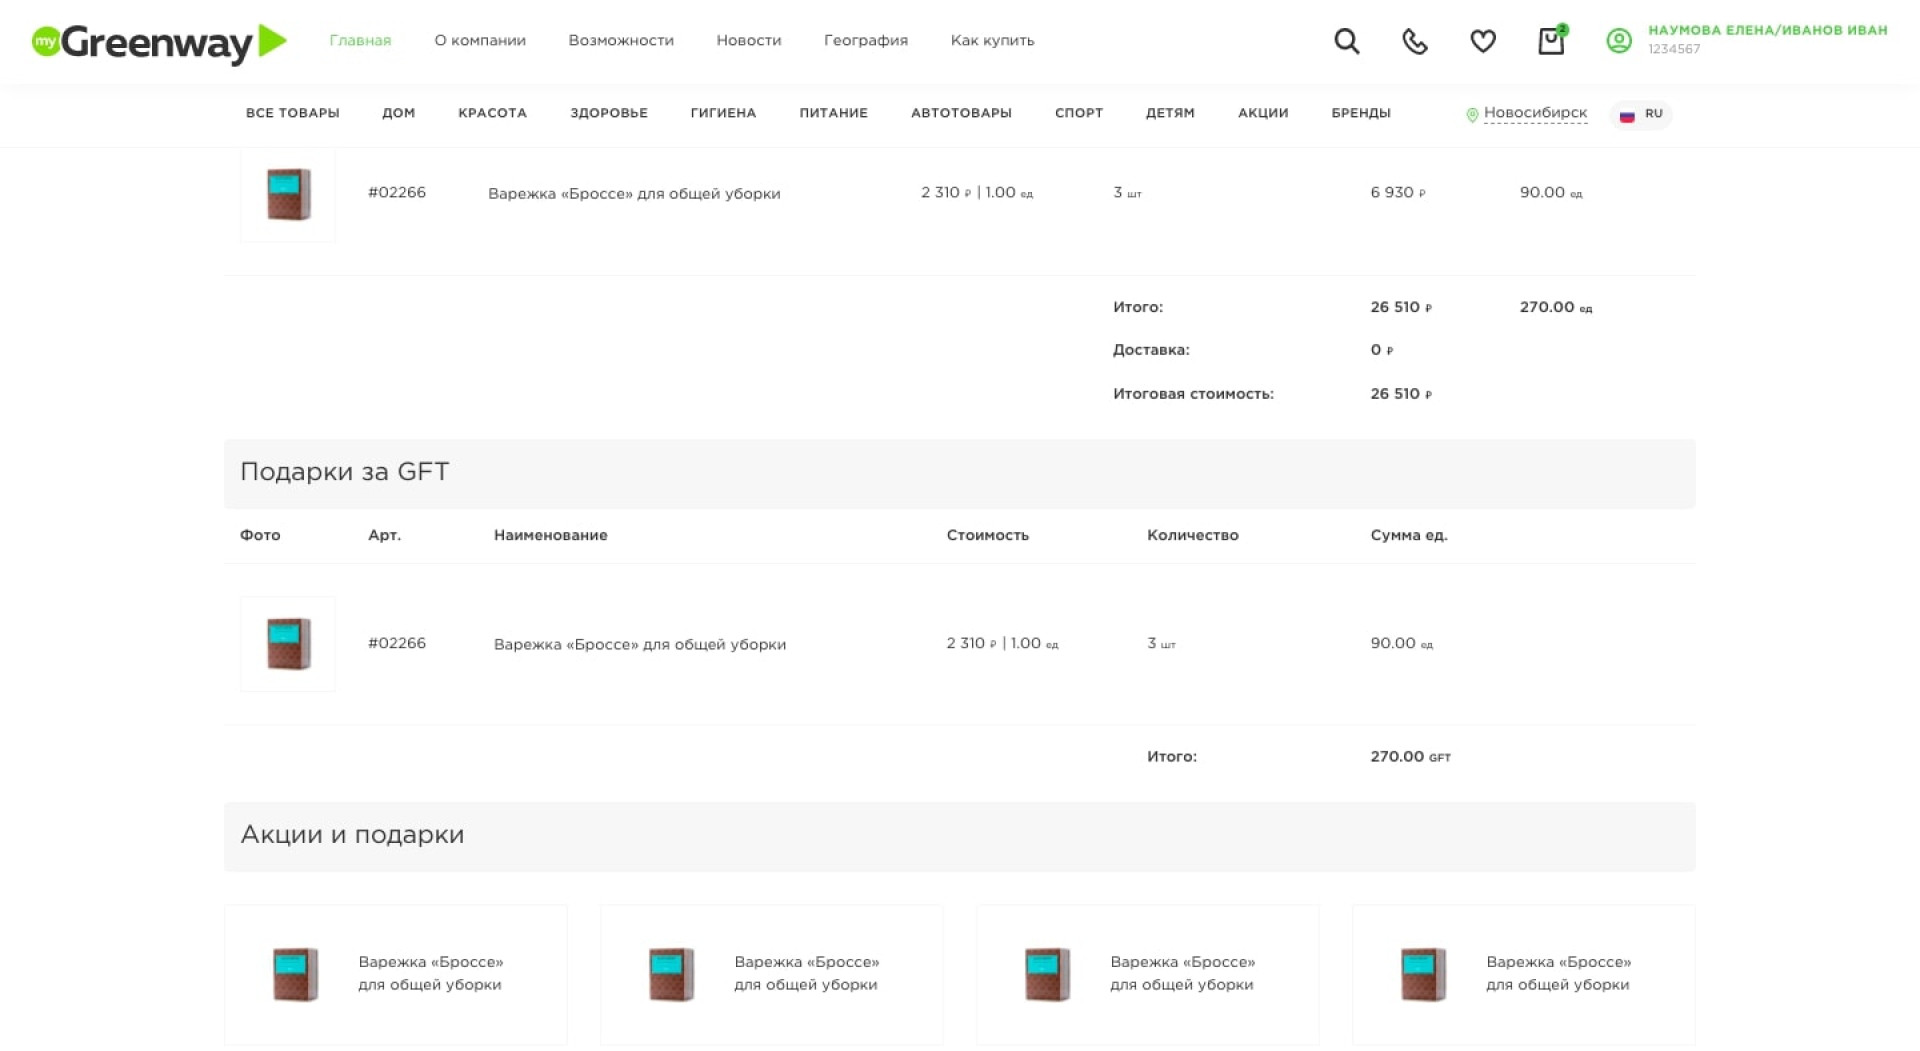
Task: Open the ВСЕ ТОВАРЫ catalog menu
Action: point(292,113)
